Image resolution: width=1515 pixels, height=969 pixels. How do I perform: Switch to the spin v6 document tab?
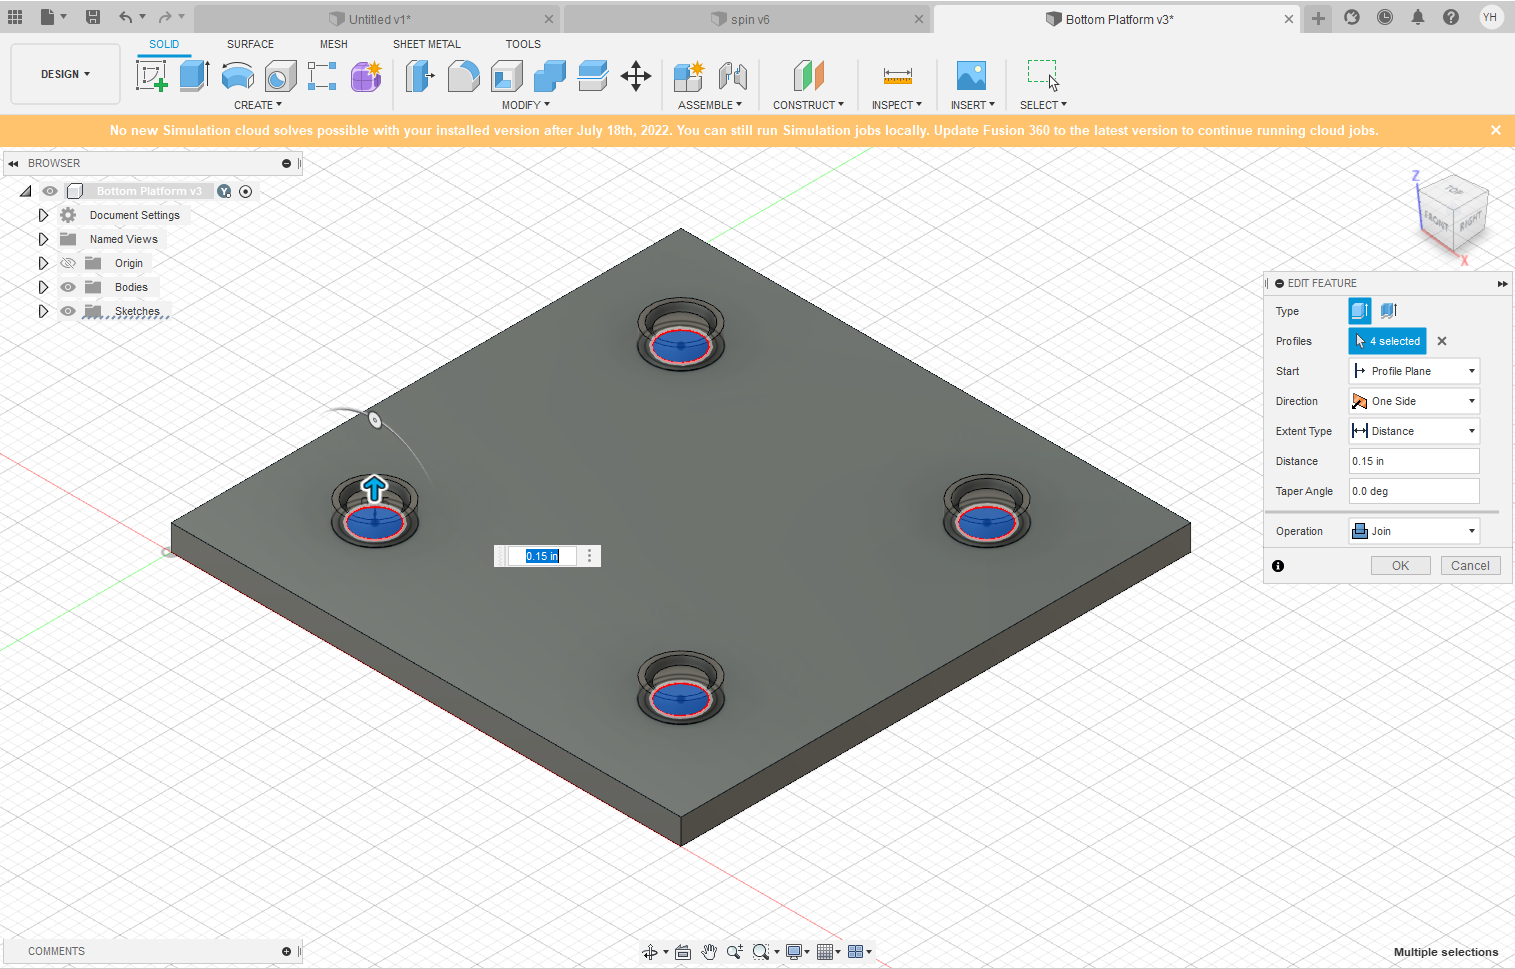pos(749,19)
